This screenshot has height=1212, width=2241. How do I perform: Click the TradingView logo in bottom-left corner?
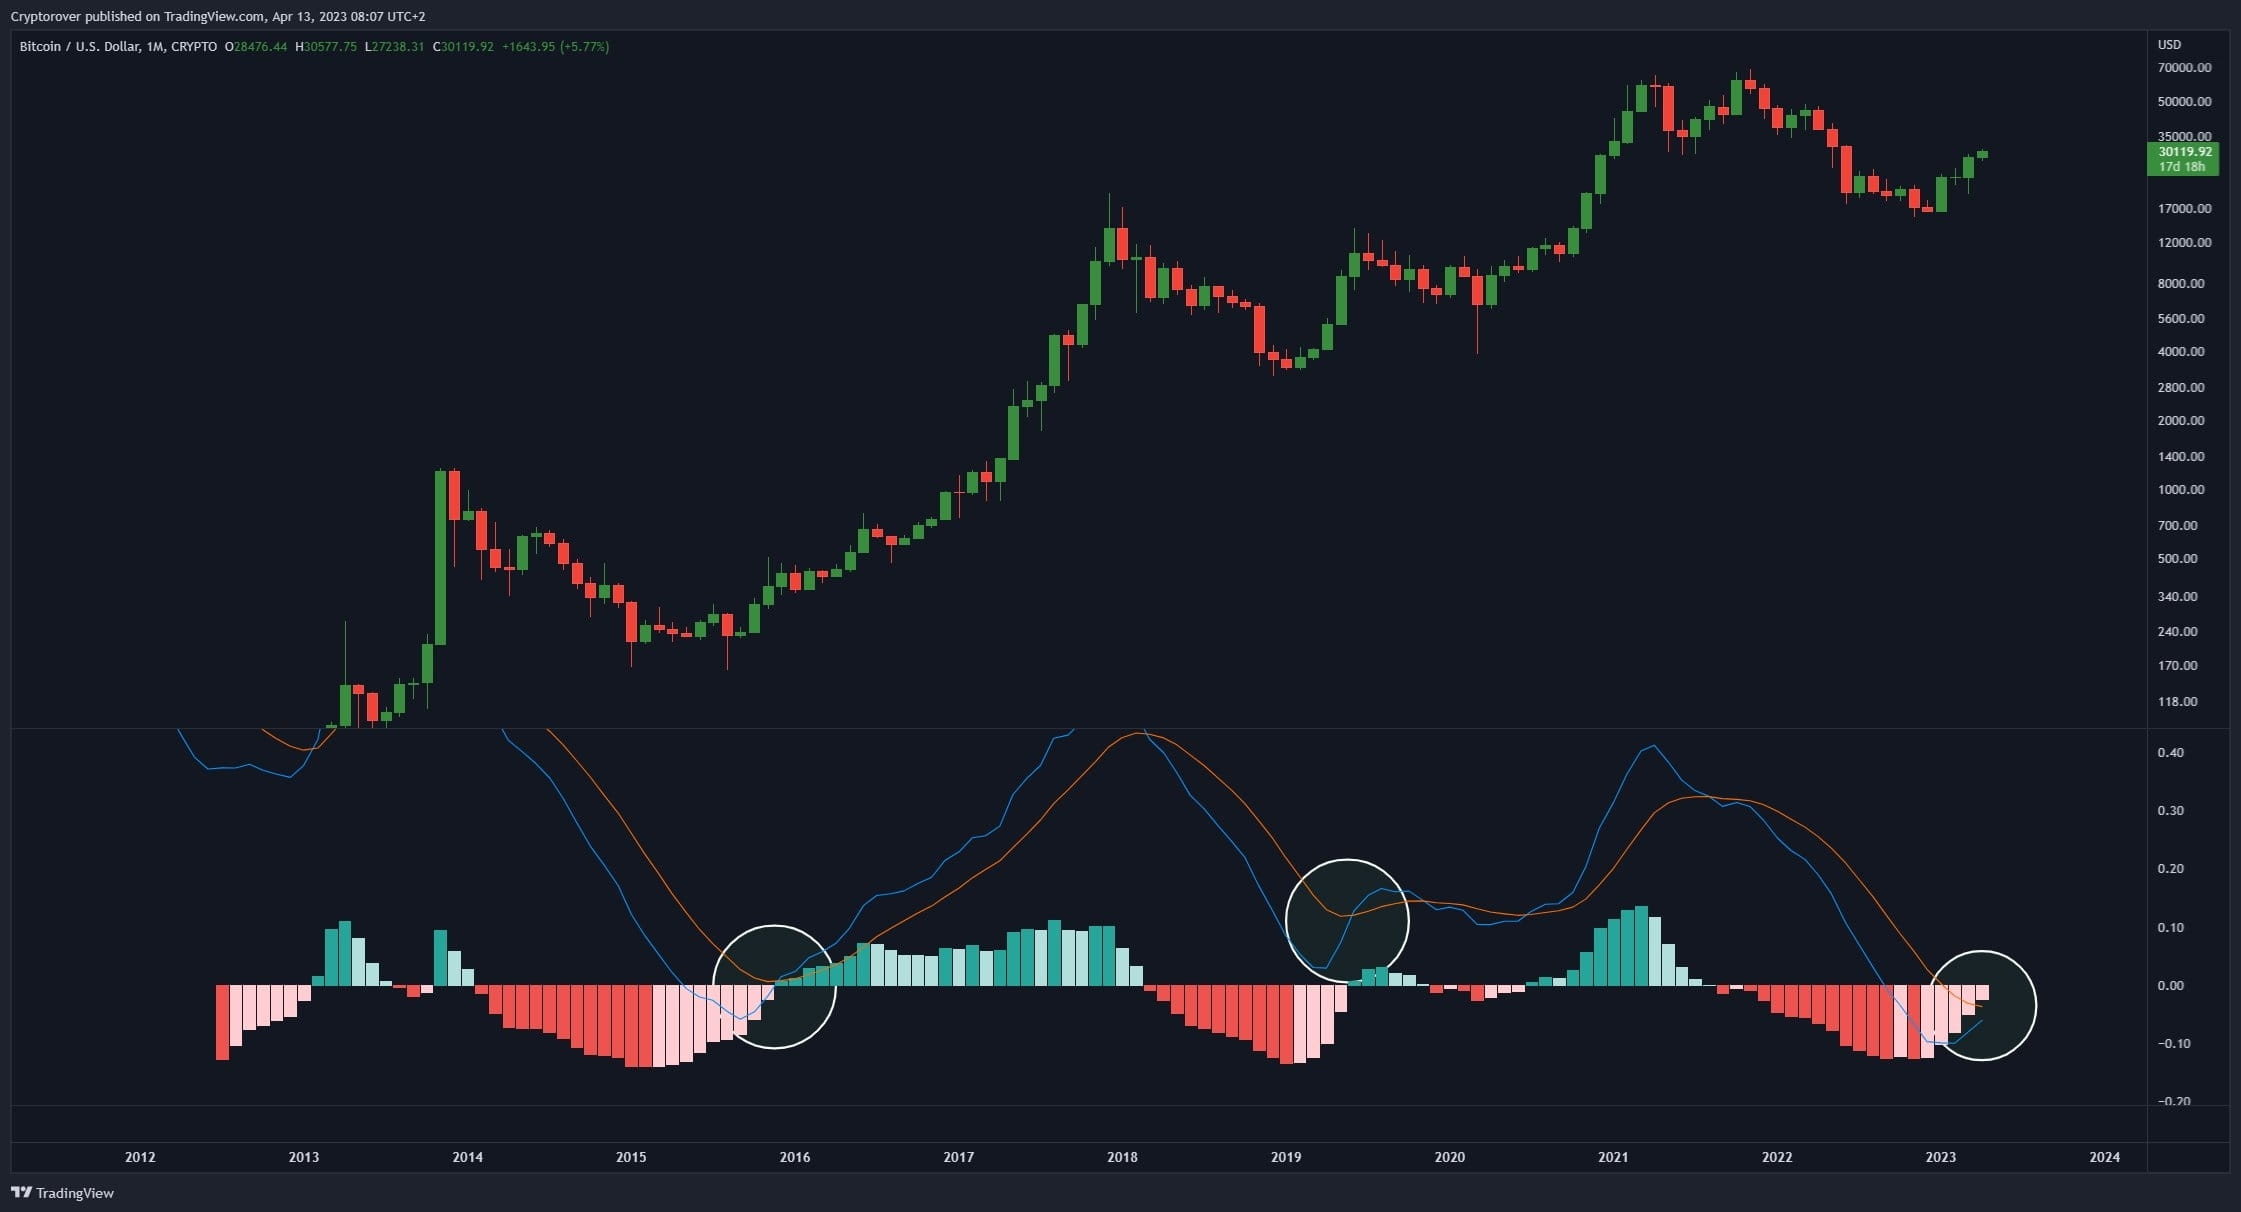(60, 1193)
